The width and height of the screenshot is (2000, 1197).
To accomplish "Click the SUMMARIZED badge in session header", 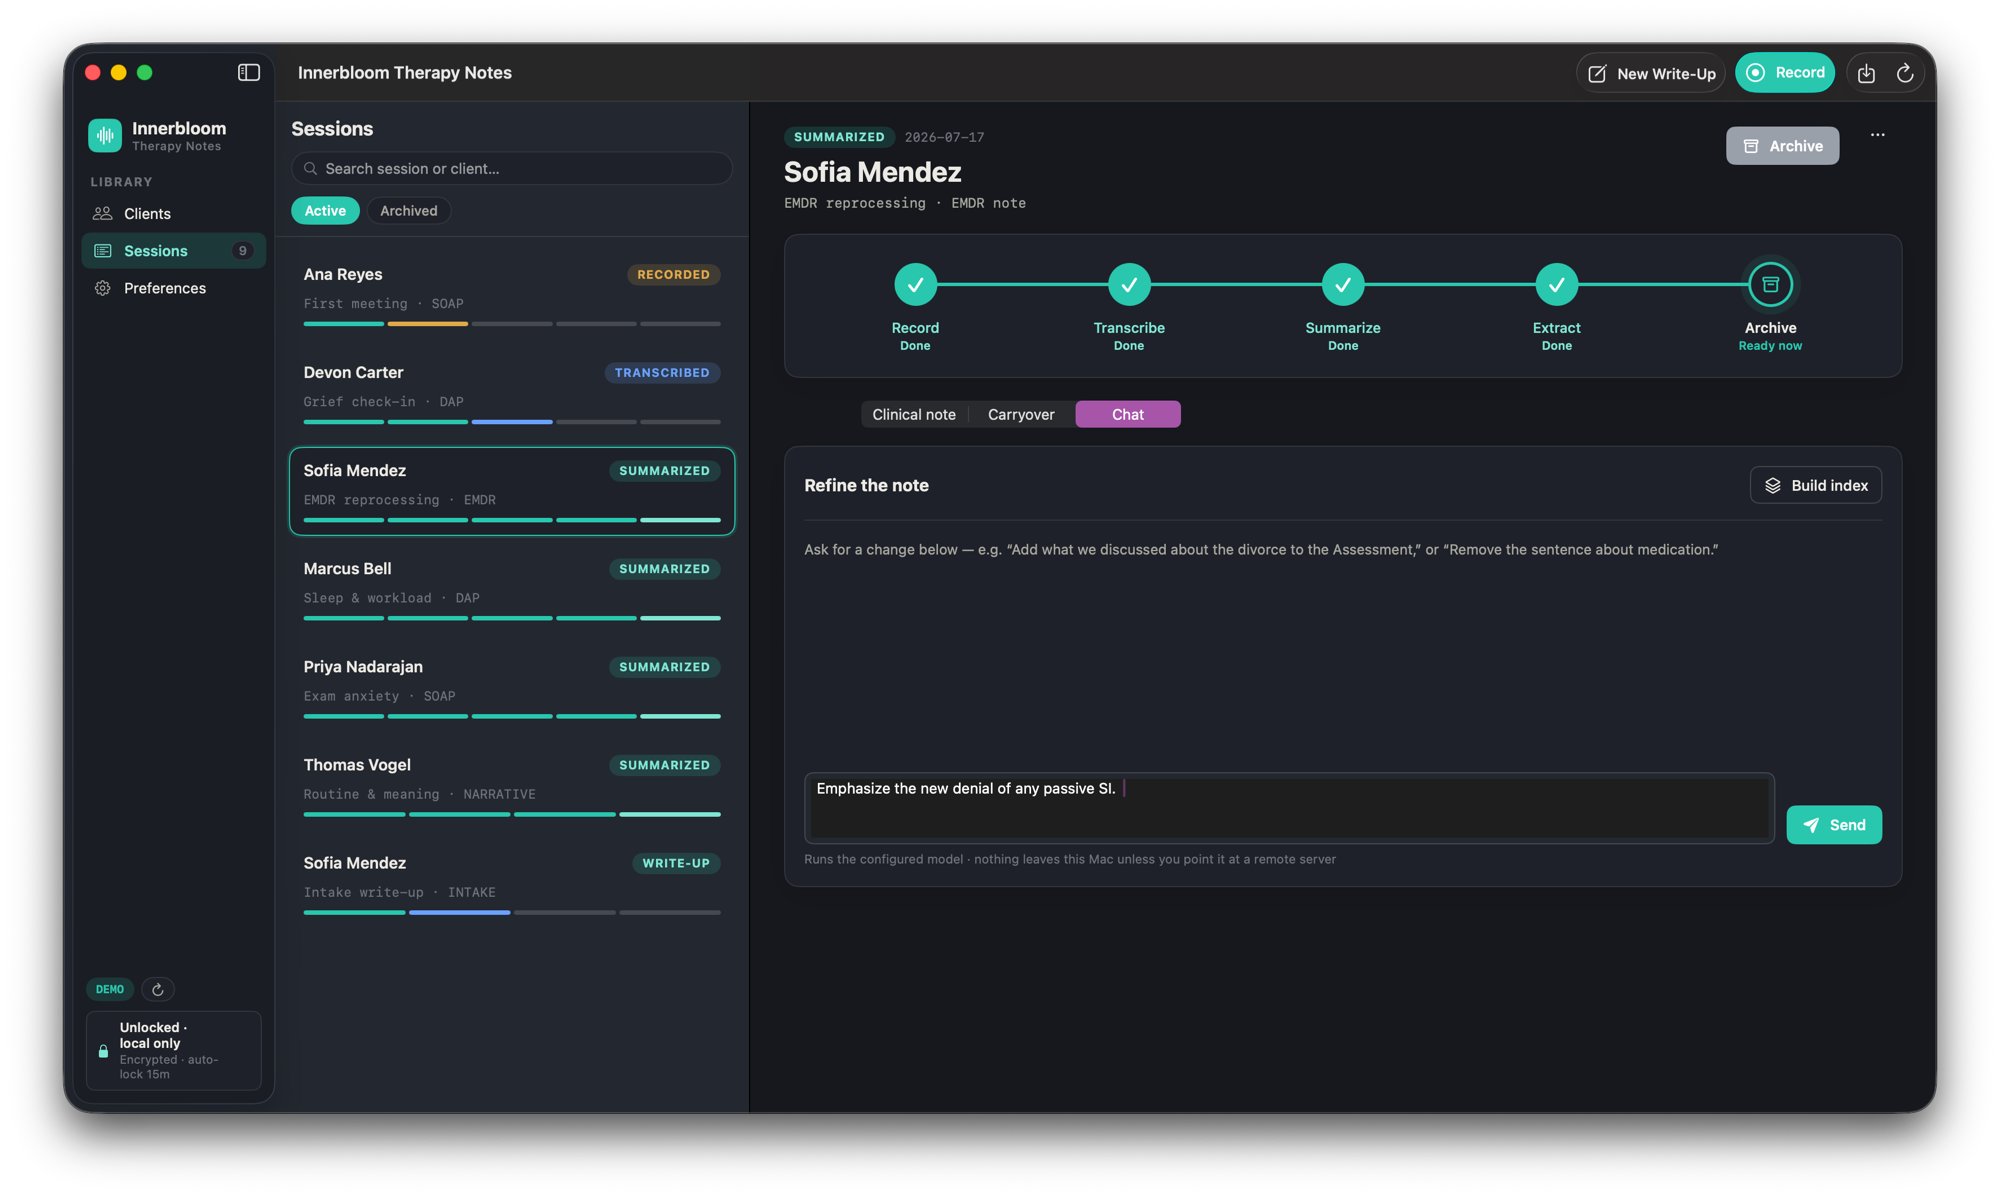I will pos(839,137).
